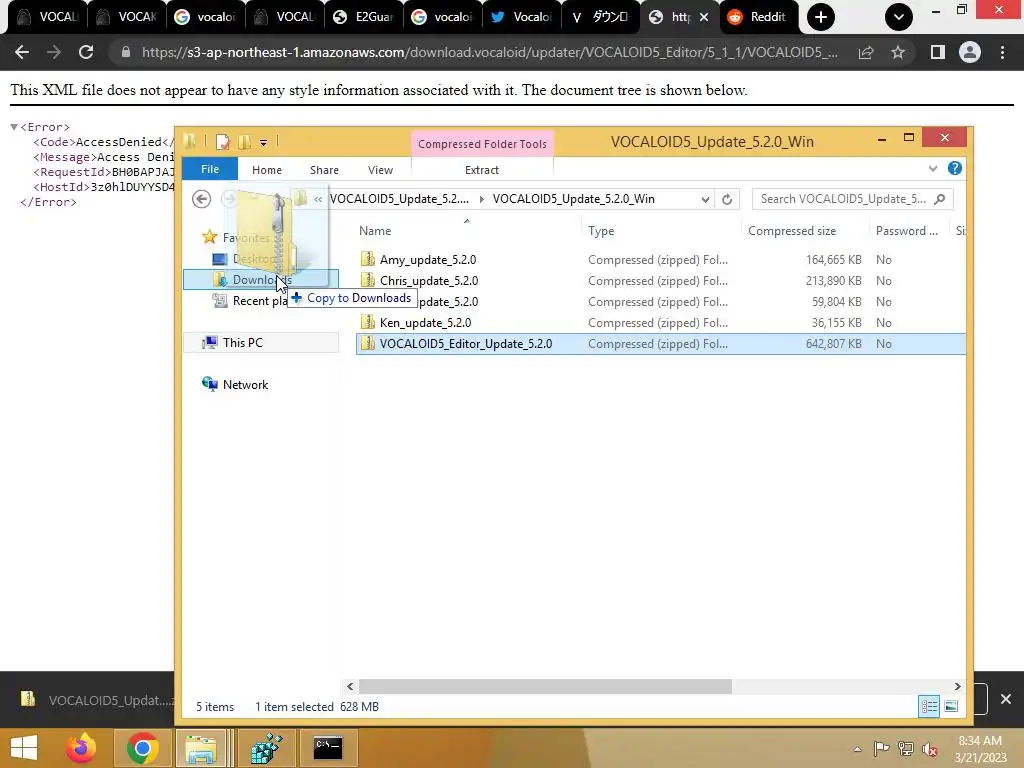Viewport: 1024px width, 768px height.
Task: Close Chrome's download bar
Action: point(1006,699)
